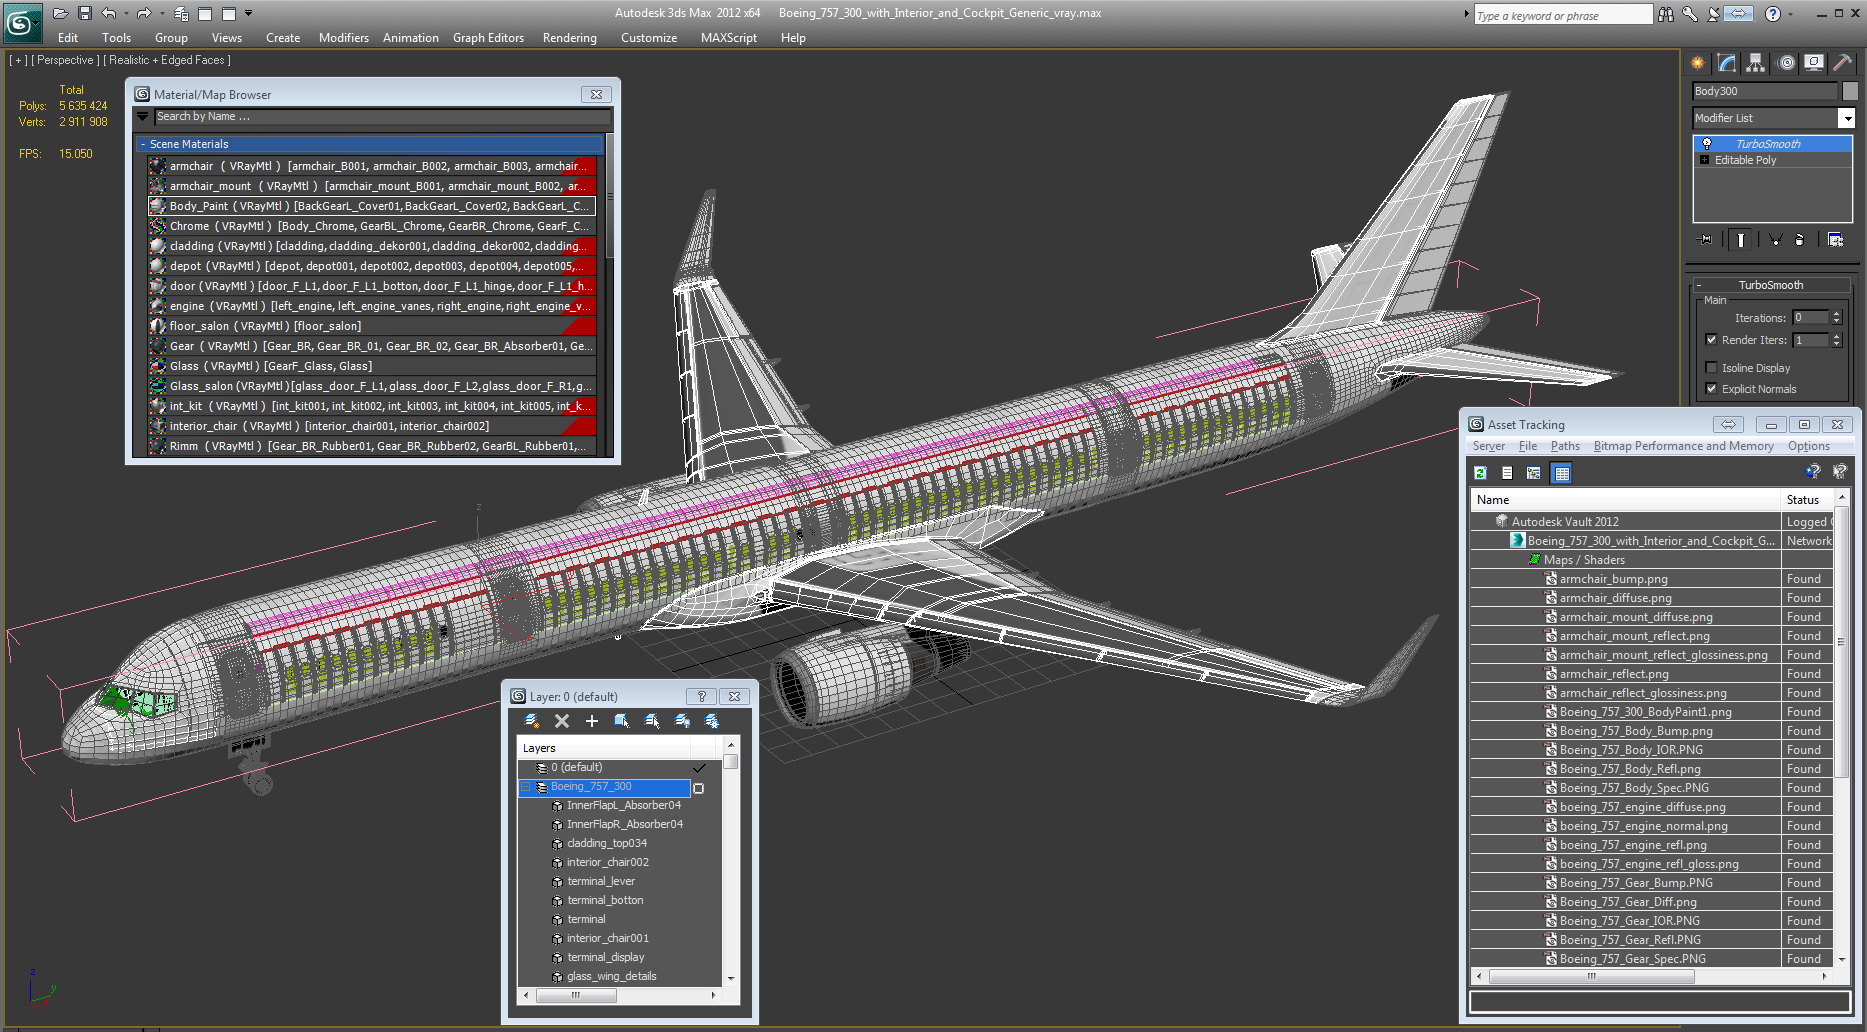Viewport: 1867px width, 1032px height.
Task: Create new layer in Layer dialog
Action: click(532, 721)
